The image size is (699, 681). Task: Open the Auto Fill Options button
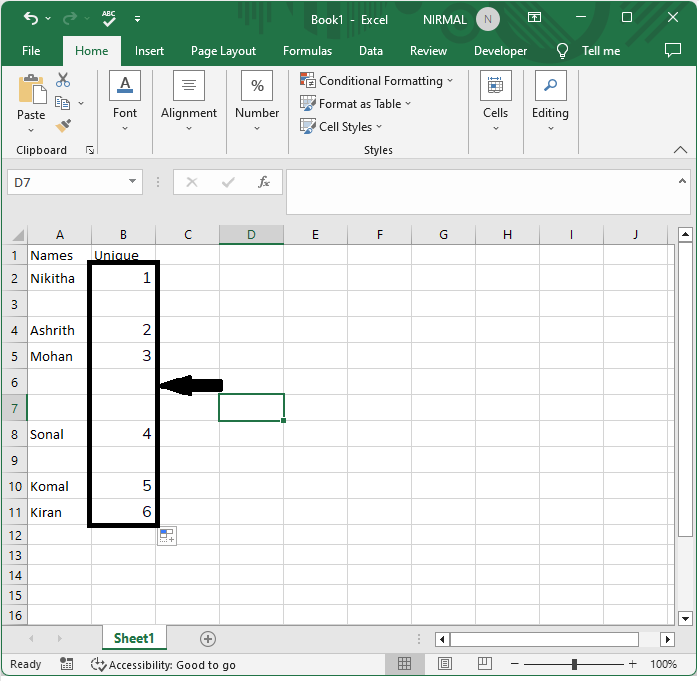167,536
